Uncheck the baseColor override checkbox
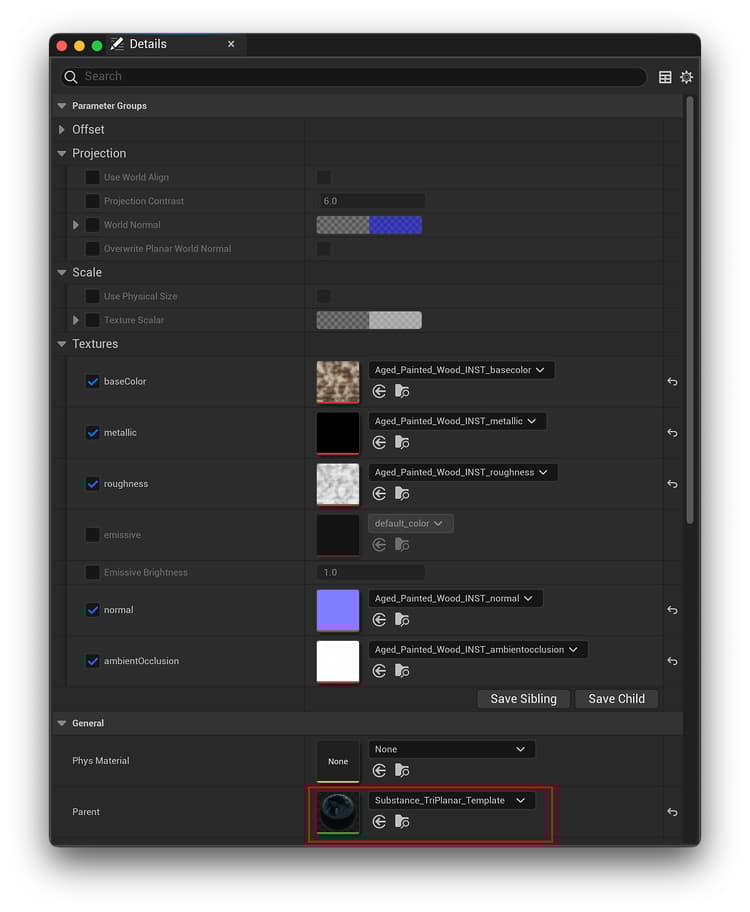The image size is (750, 912). coord(93,382)
